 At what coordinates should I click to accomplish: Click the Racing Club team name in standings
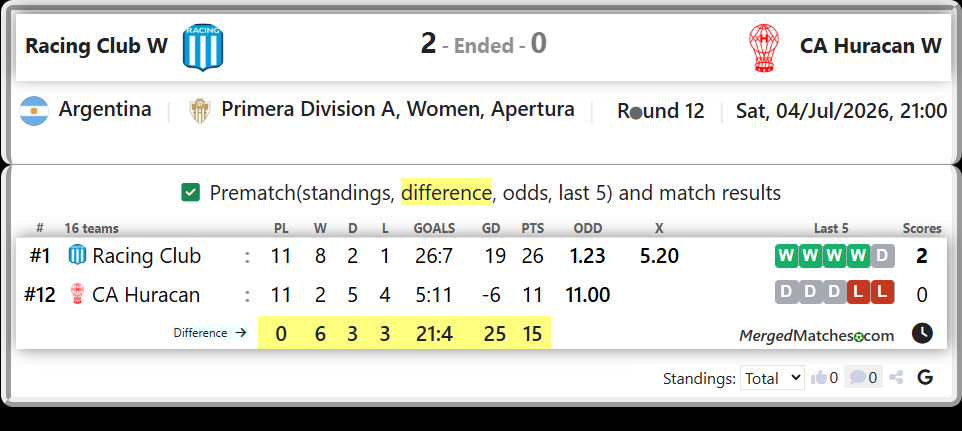147,256
